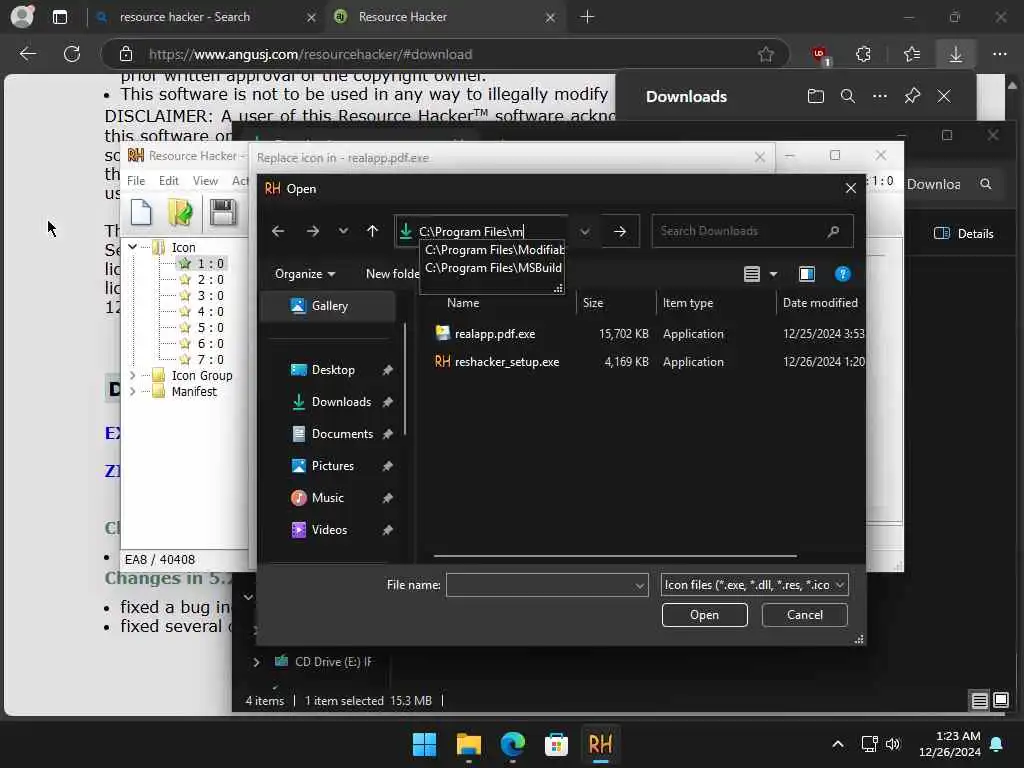Open a new browser tab
The image size is (1024, 768).
tap(587, 17)
